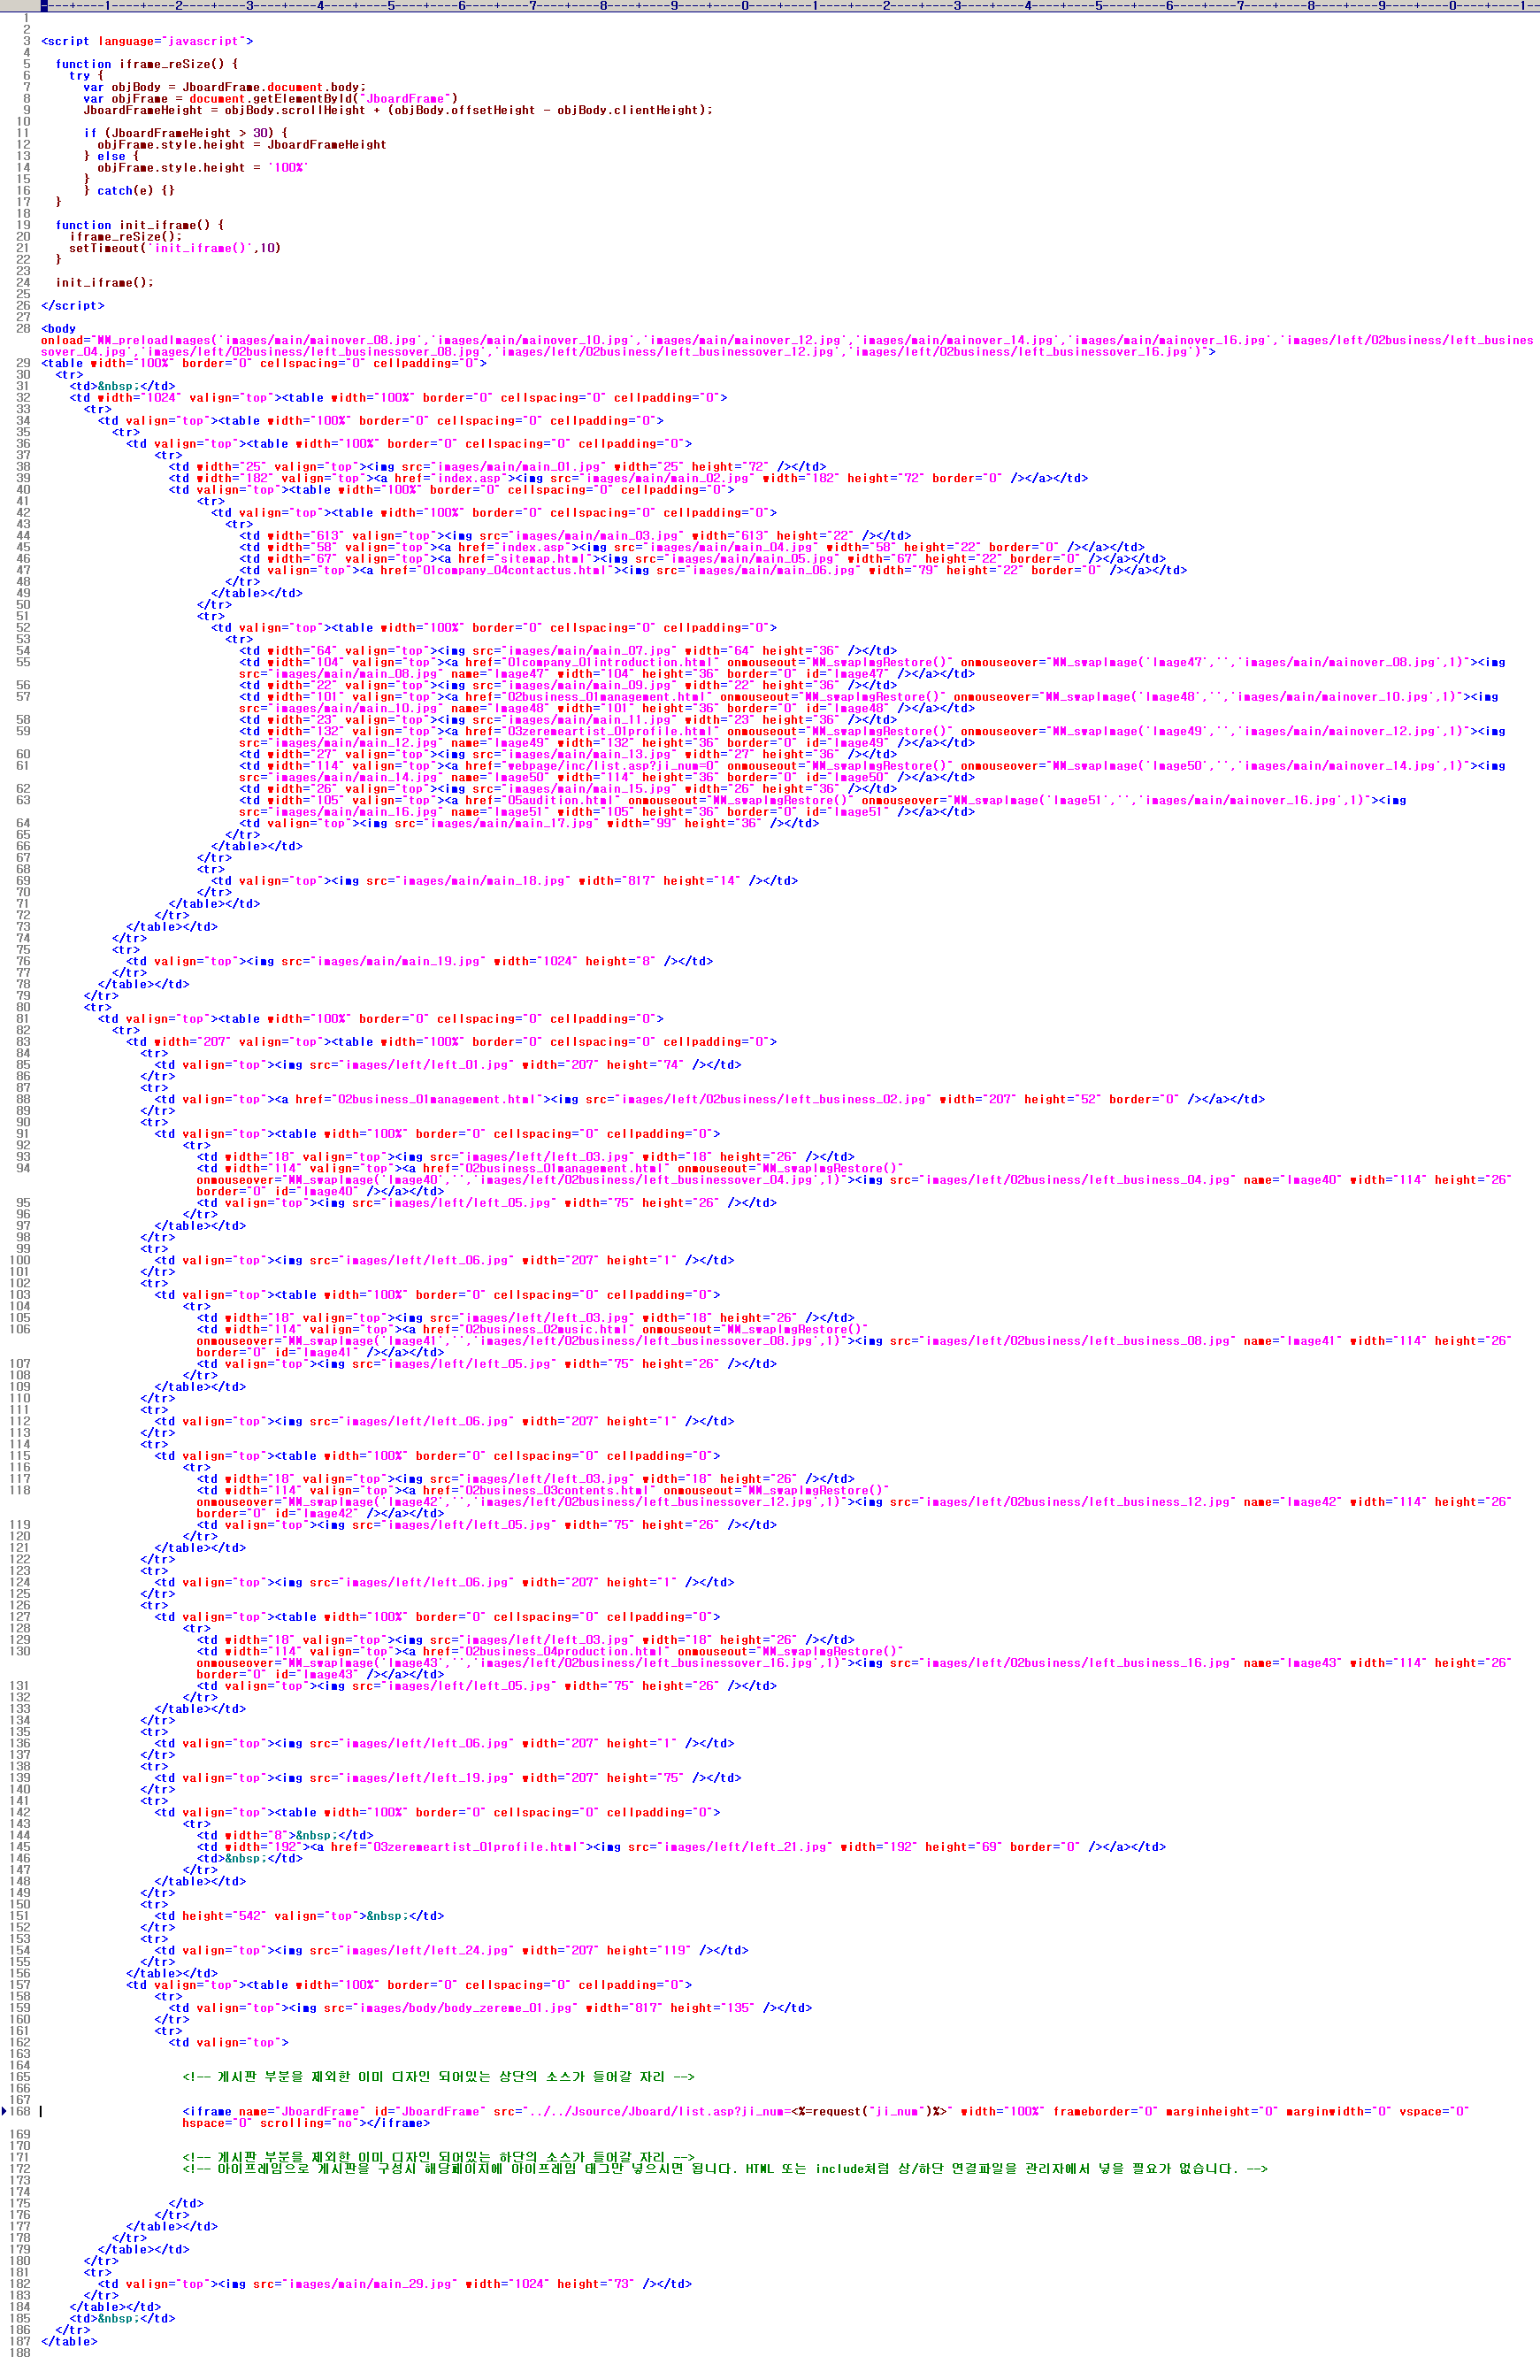
Task: Click the Korean comment on line 165
Action: [x=438, y=2077]
